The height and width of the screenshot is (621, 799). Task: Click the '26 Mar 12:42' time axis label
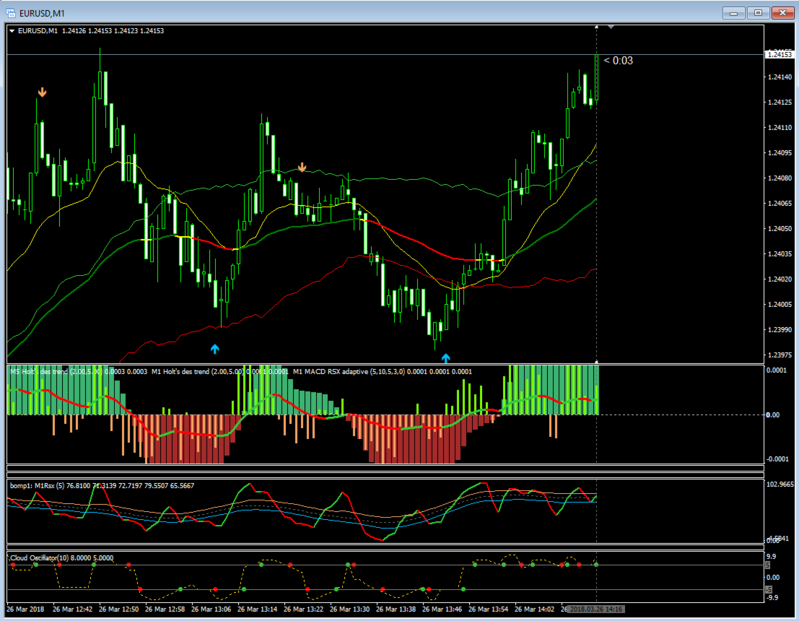tap(72, 609)
